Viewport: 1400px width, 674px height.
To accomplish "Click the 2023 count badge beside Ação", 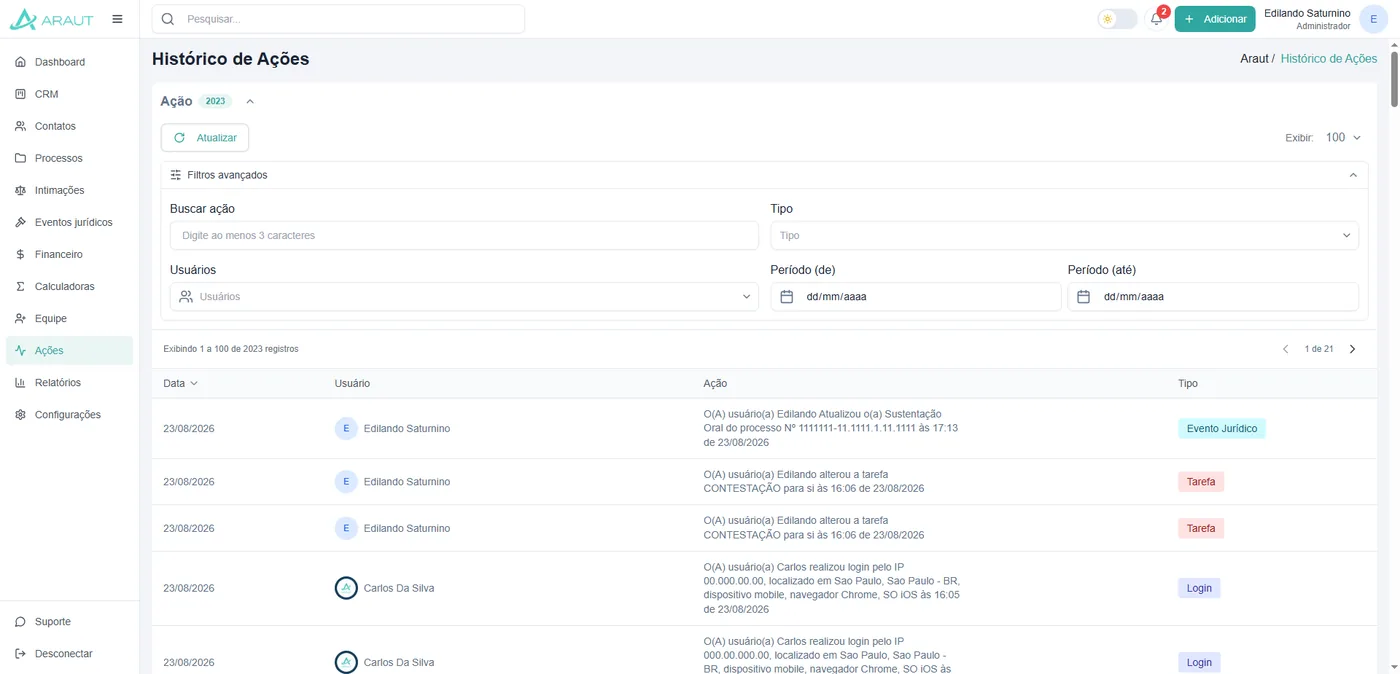I will 215,101.
